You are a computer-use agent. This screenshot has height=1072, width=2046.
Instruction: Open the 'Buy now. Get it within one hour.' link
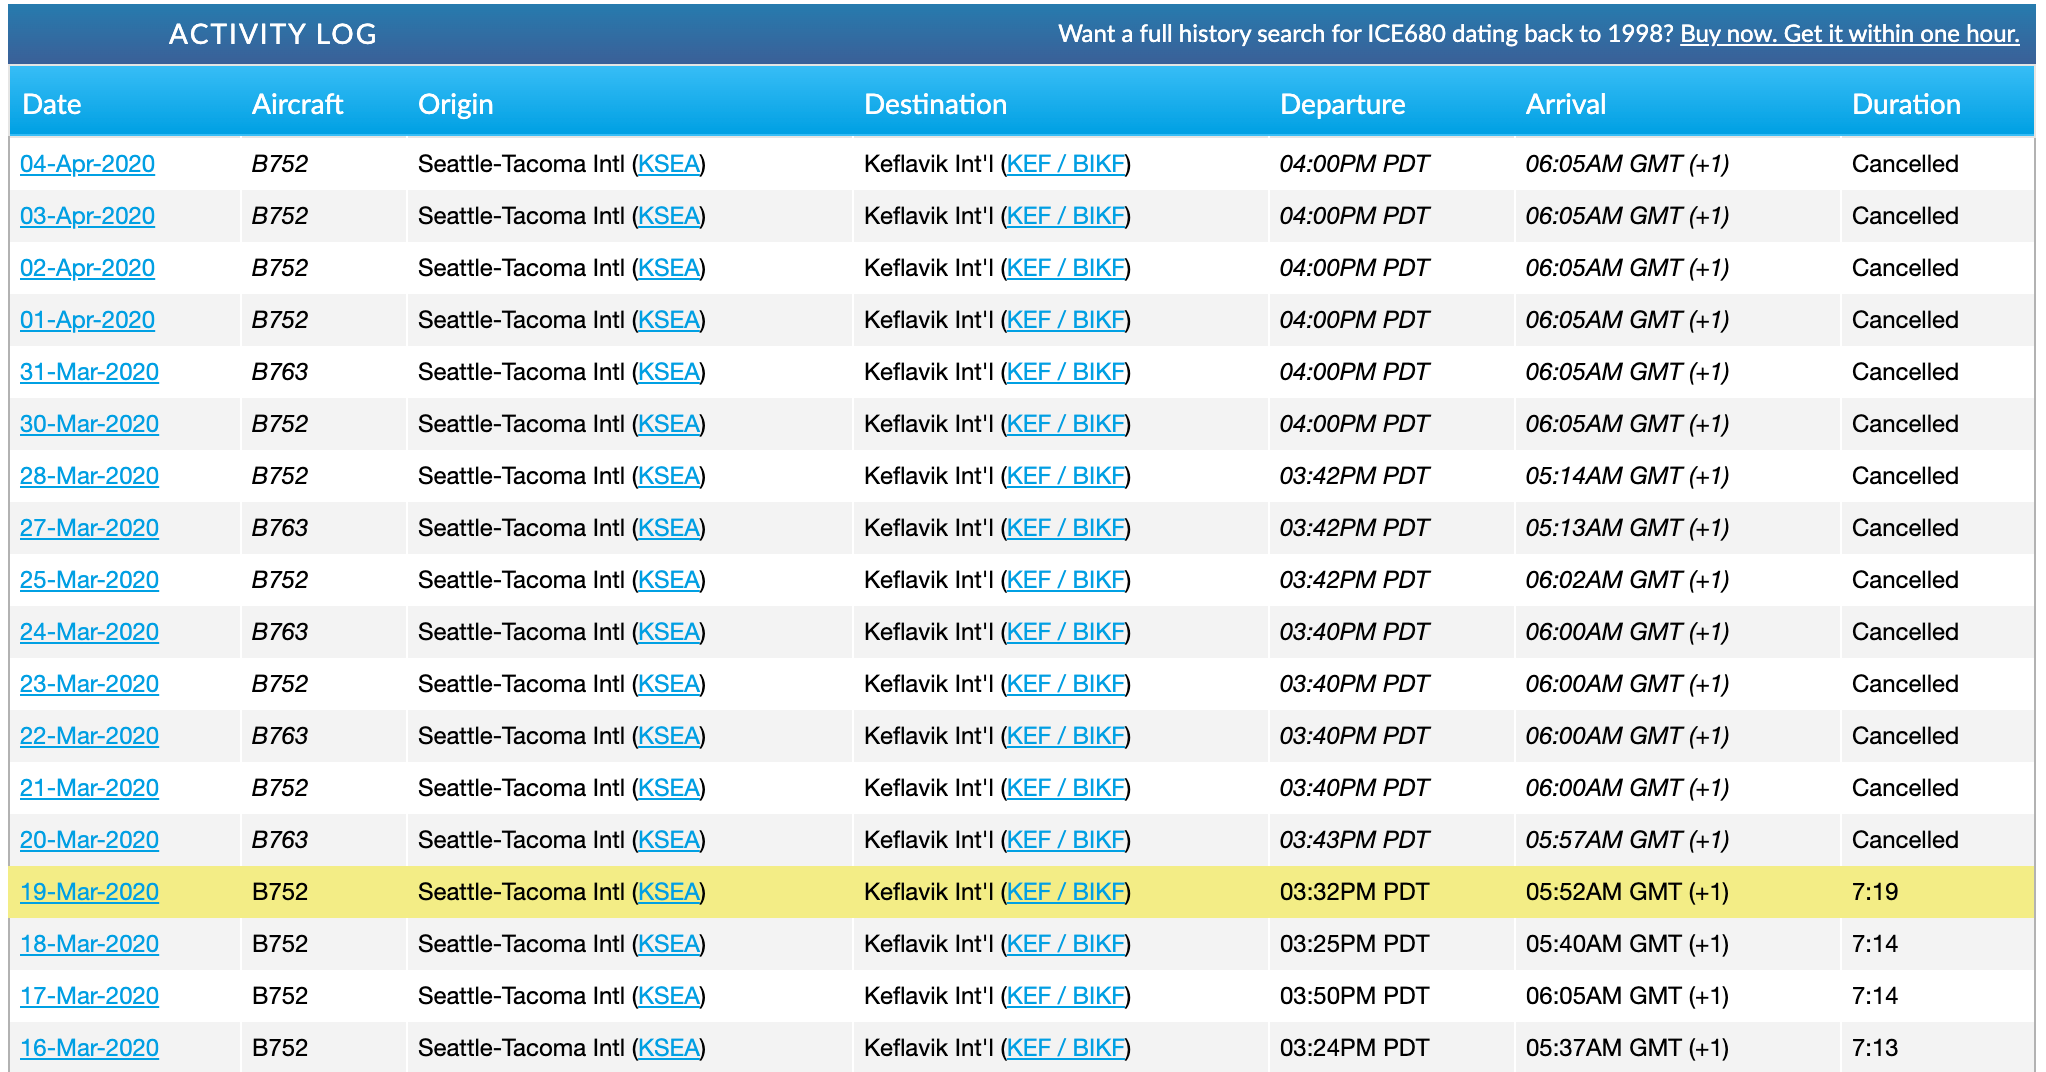click(1849, 34)
